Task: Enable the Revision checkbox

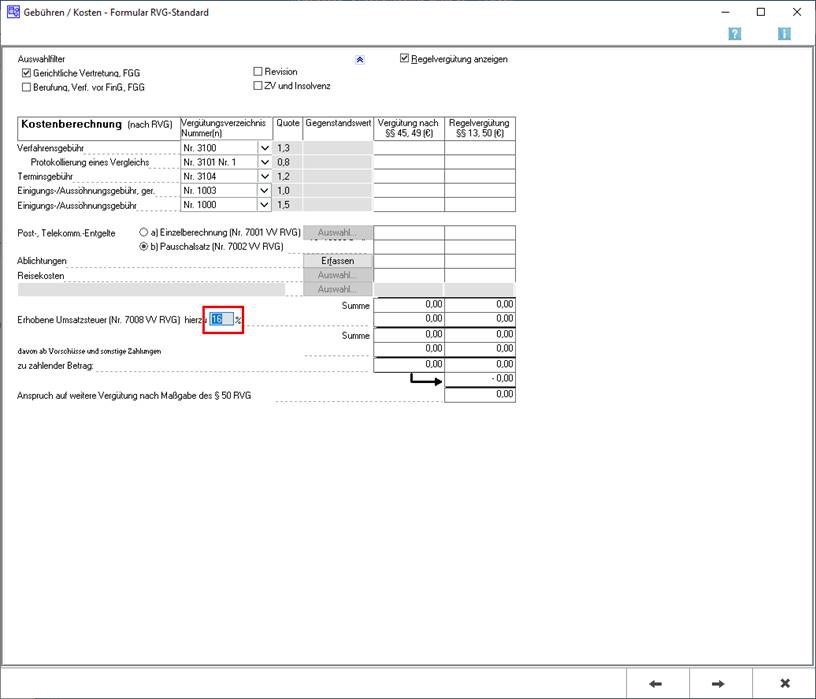Action: [258, 71]
